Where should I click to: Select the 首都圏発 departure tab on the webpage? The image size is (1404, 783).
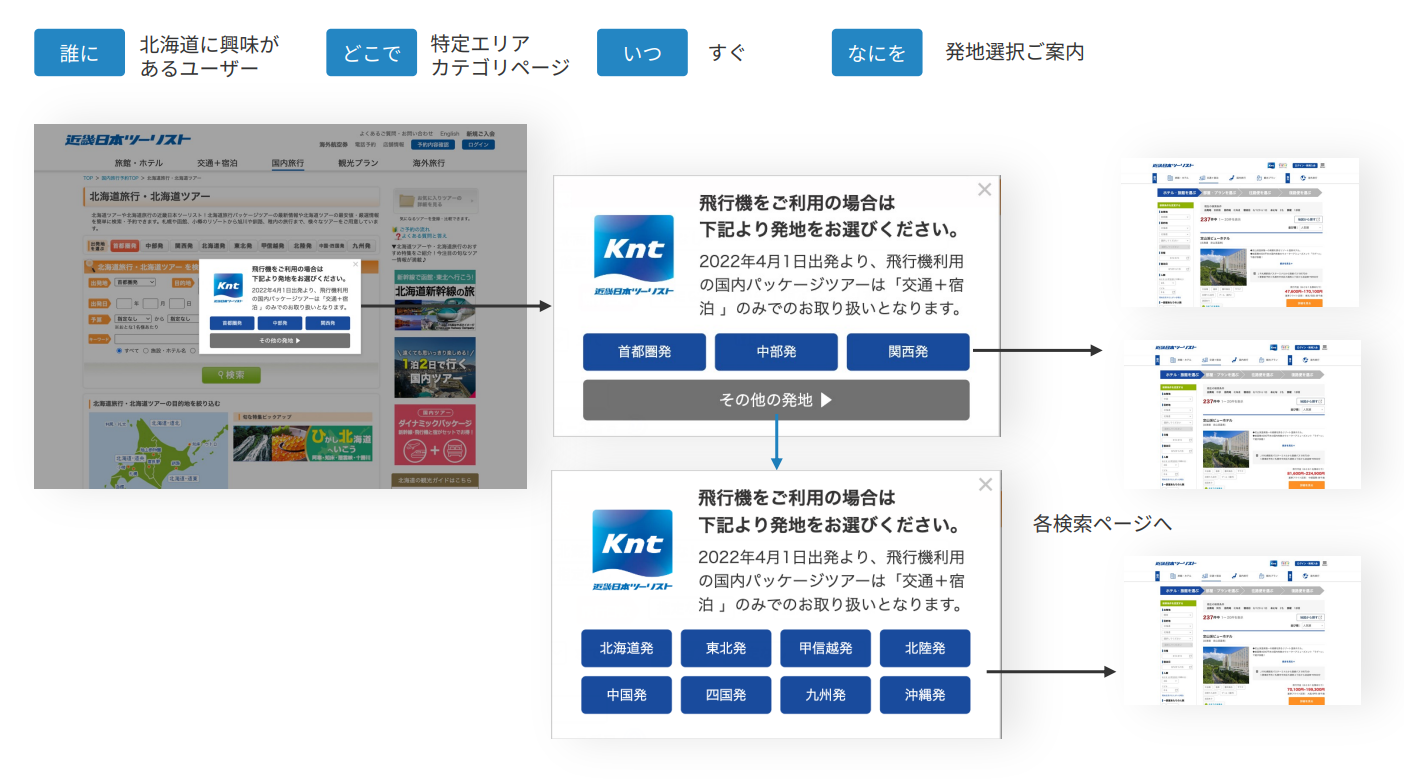124,245
